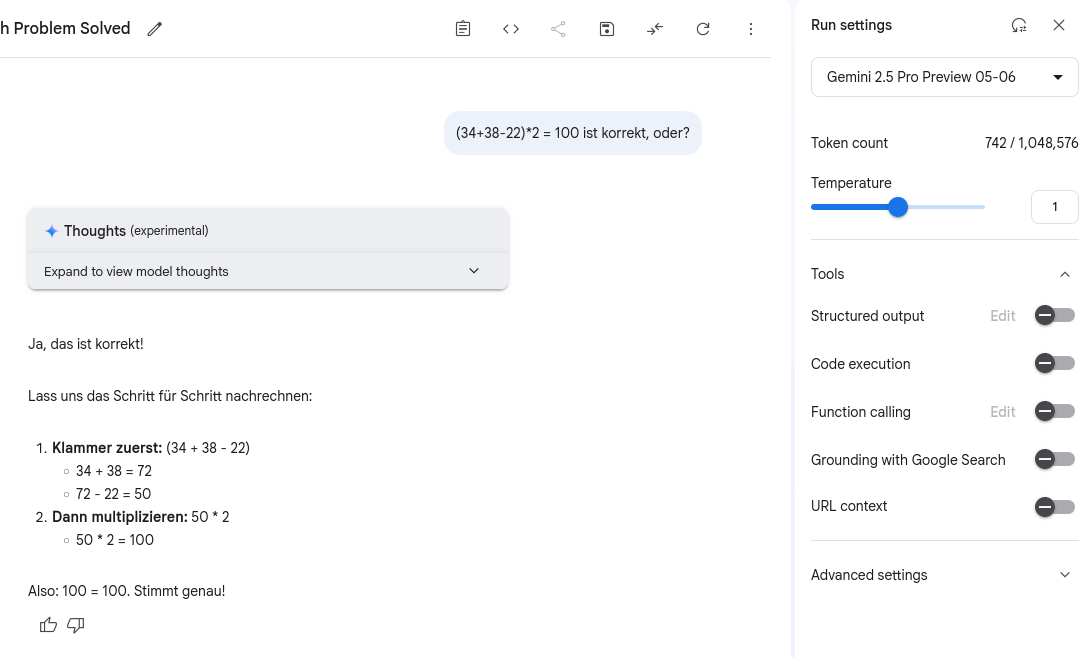
Task: Reset run settings to defaults icon
Action: pyautogui.click(x=1019, y=25)
